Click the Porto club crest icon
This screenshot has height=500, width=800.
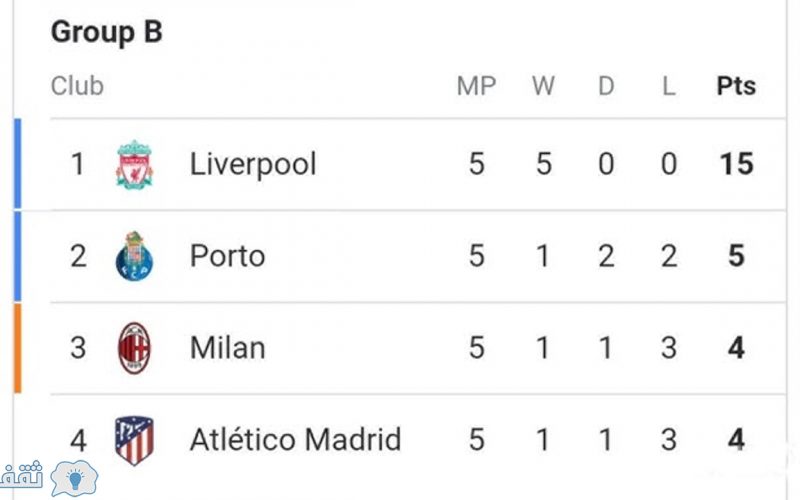coord(134,256)
